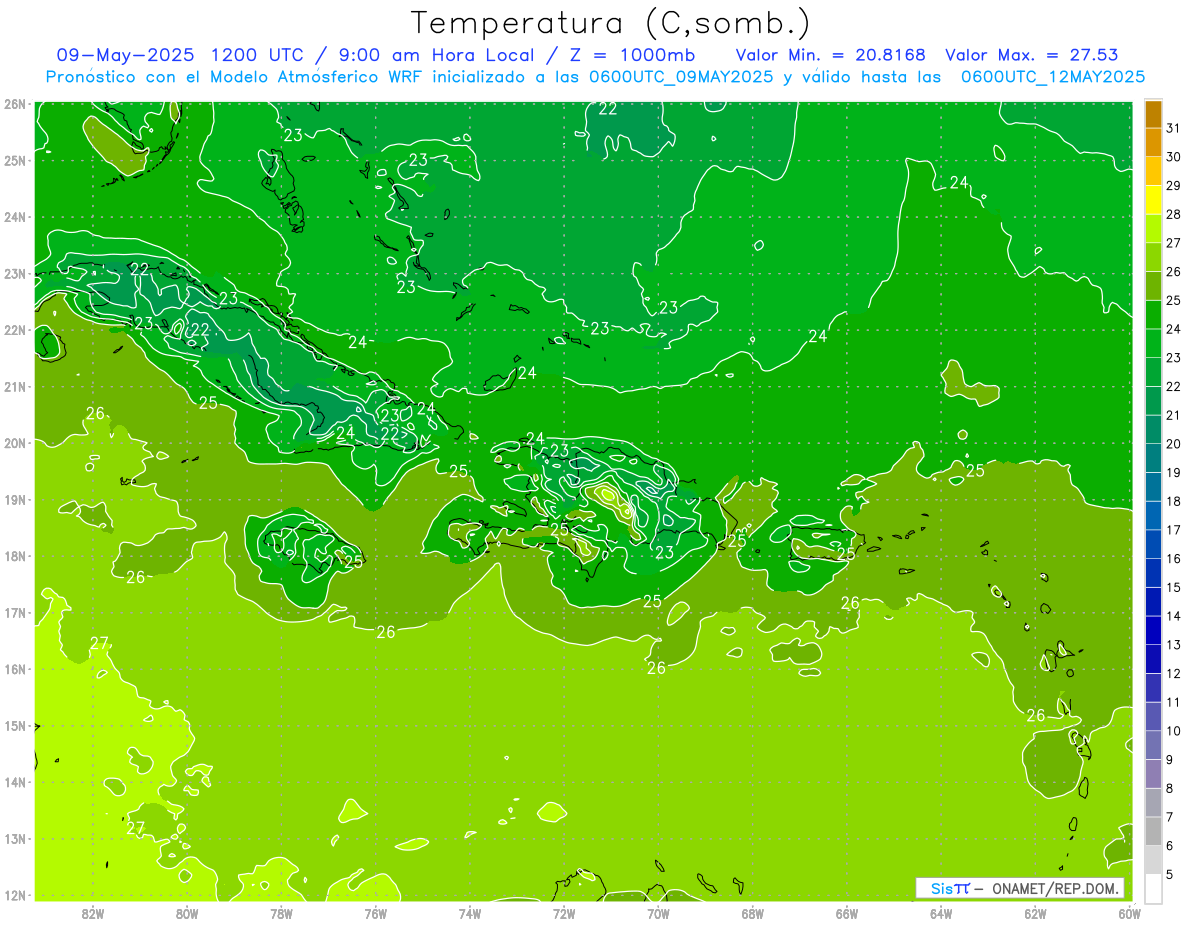Viewport: 1200px width, 927px height.
Task: Click the "5" label on the color legend
Action: (x=1170, y=875)
